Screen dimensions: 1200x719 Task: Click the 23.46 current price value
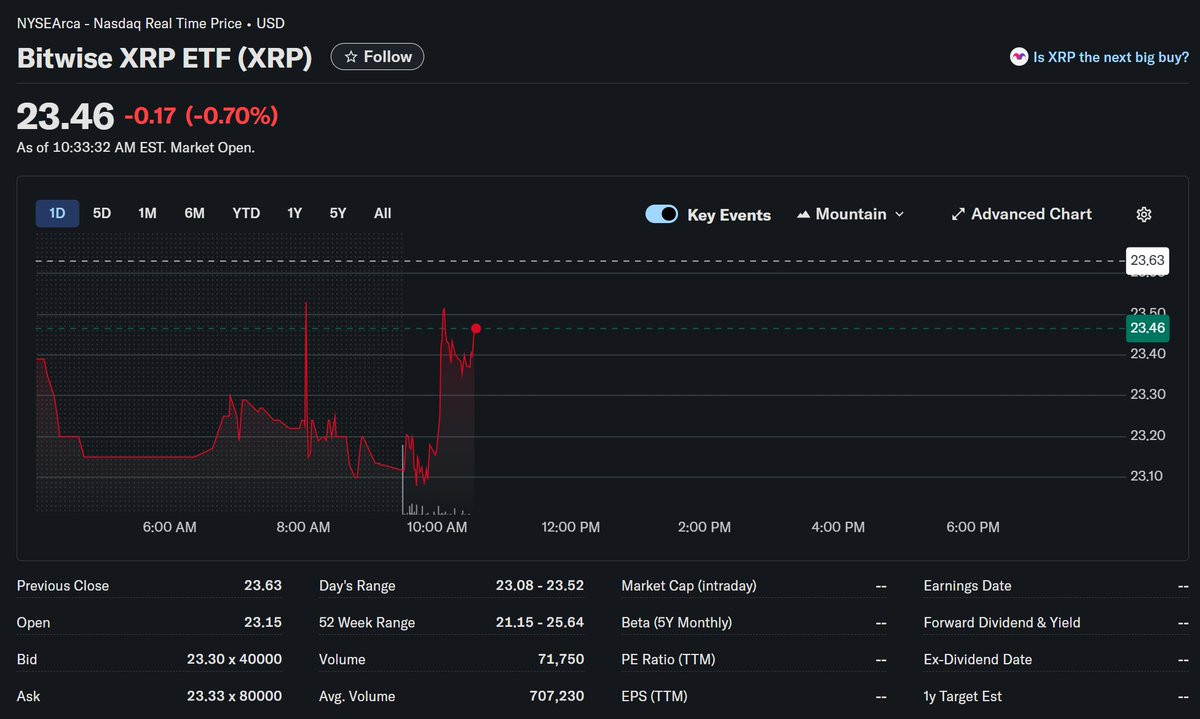(66, 116)
